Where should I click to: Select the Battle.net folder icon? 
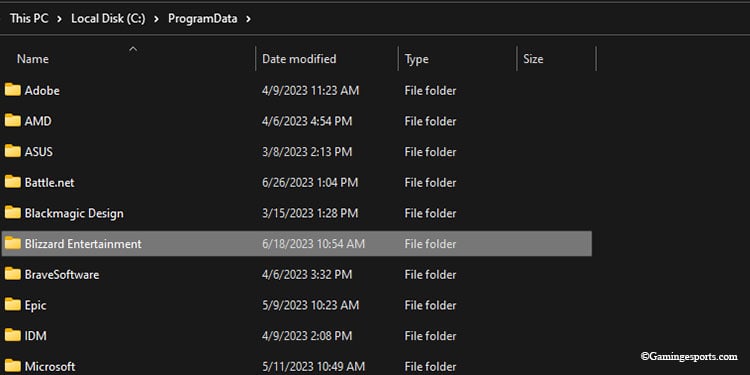tap(13, 182)
